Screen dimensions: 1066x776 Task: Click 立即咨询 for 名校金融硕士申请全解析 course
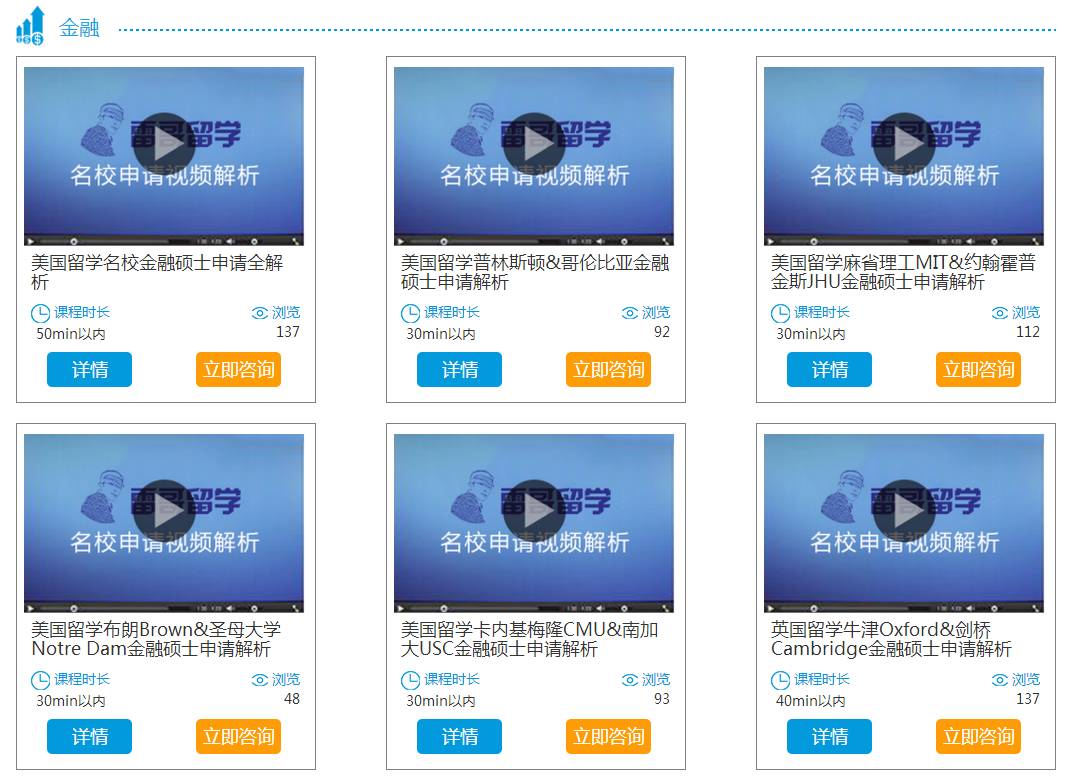click(x=239, y=369)
